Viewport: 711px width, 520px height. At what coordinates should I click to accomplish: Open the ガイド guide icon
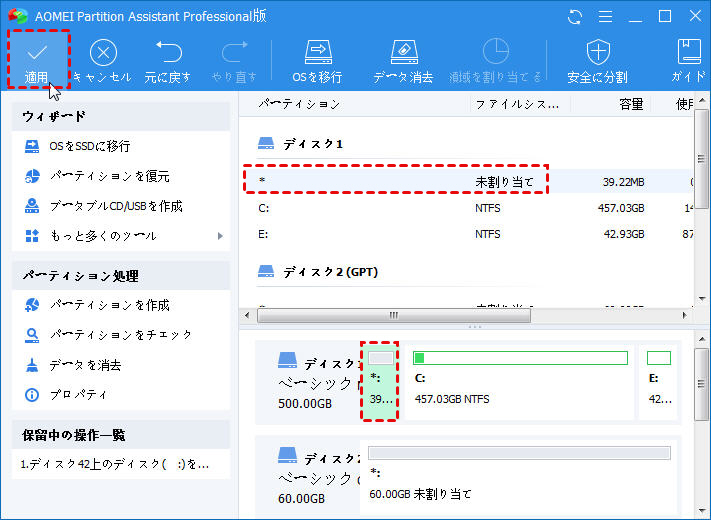pyautogui.click(x=689, y=52)
